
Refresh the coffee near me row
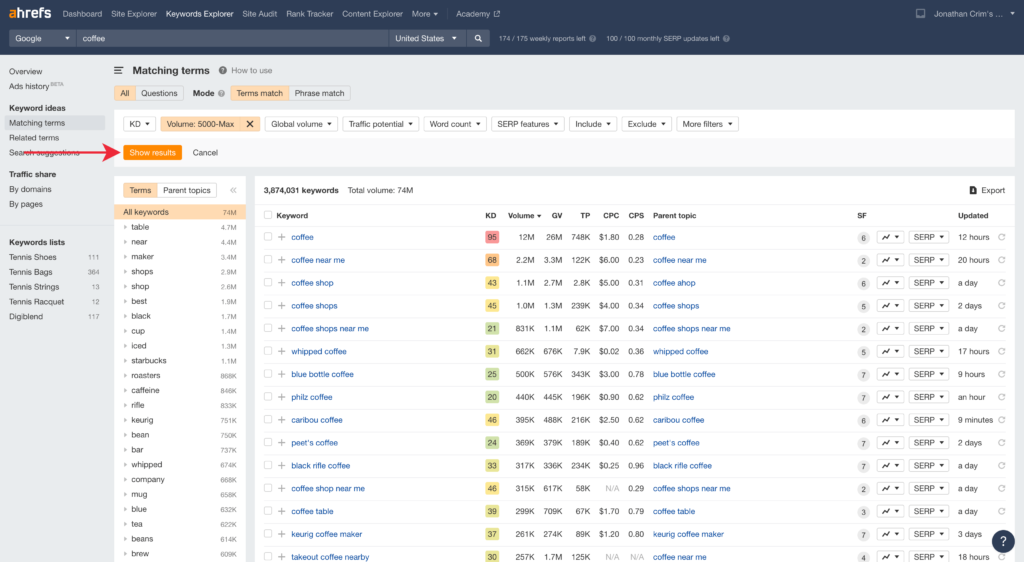click(x=1002, y=260)
